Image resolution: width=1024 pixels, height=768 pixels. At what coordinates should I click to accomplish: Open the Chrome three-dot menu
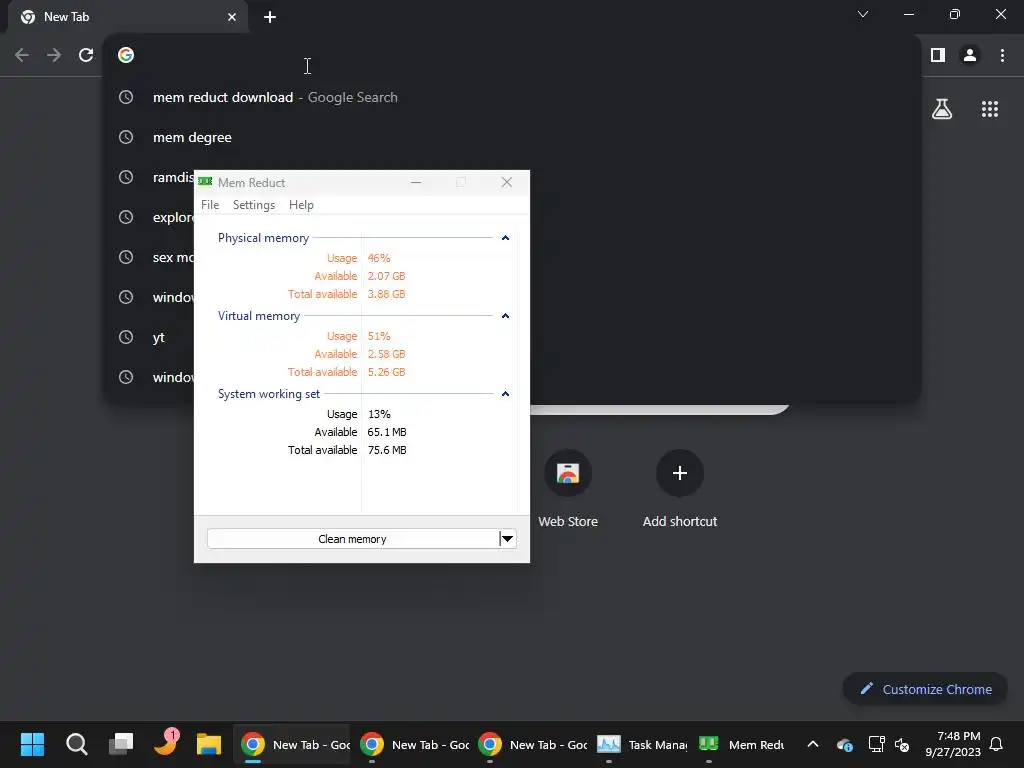coord(1002,56)
